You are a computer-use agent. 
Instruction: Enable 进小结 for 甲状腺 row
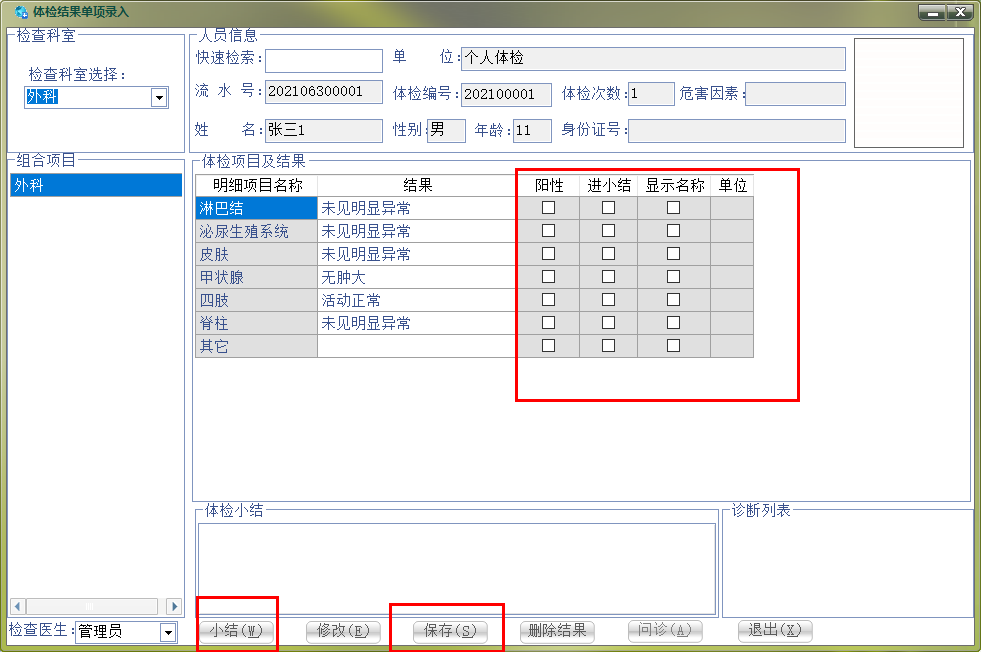608,277
